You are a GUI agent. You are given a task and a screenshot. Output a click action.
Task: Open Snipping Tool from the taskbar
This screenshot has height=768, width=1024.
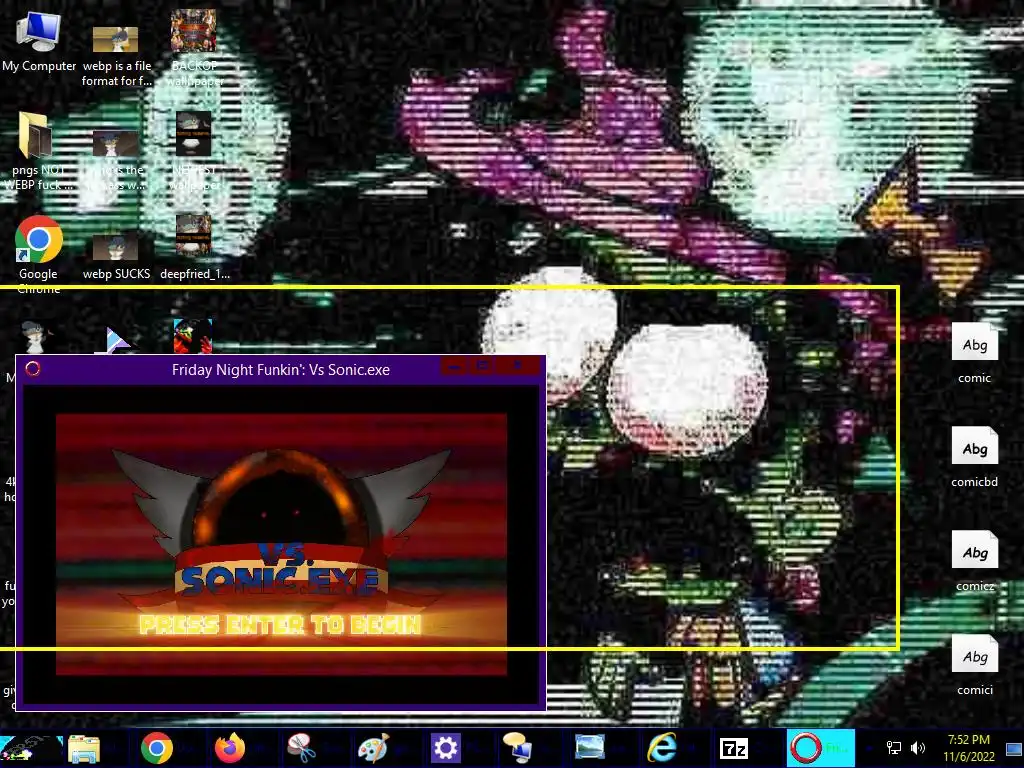coord(301,748)
